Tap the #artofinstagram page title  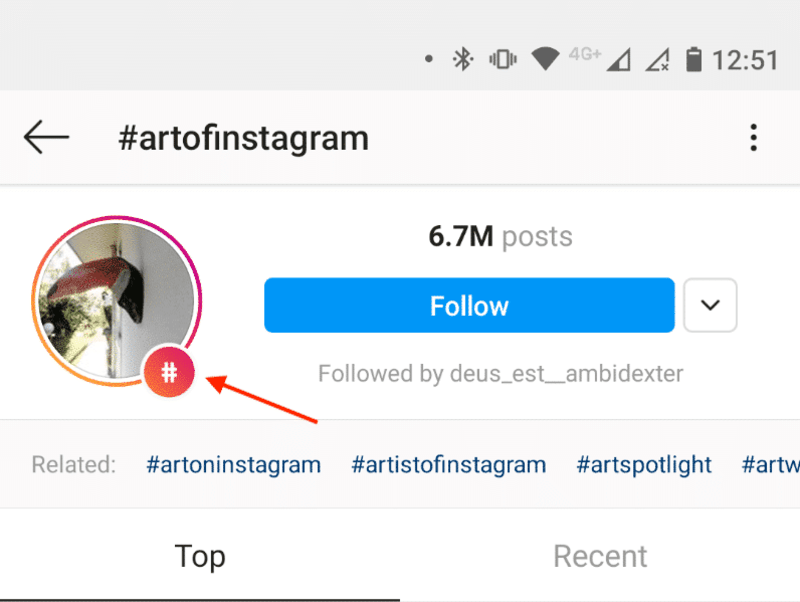243,138
